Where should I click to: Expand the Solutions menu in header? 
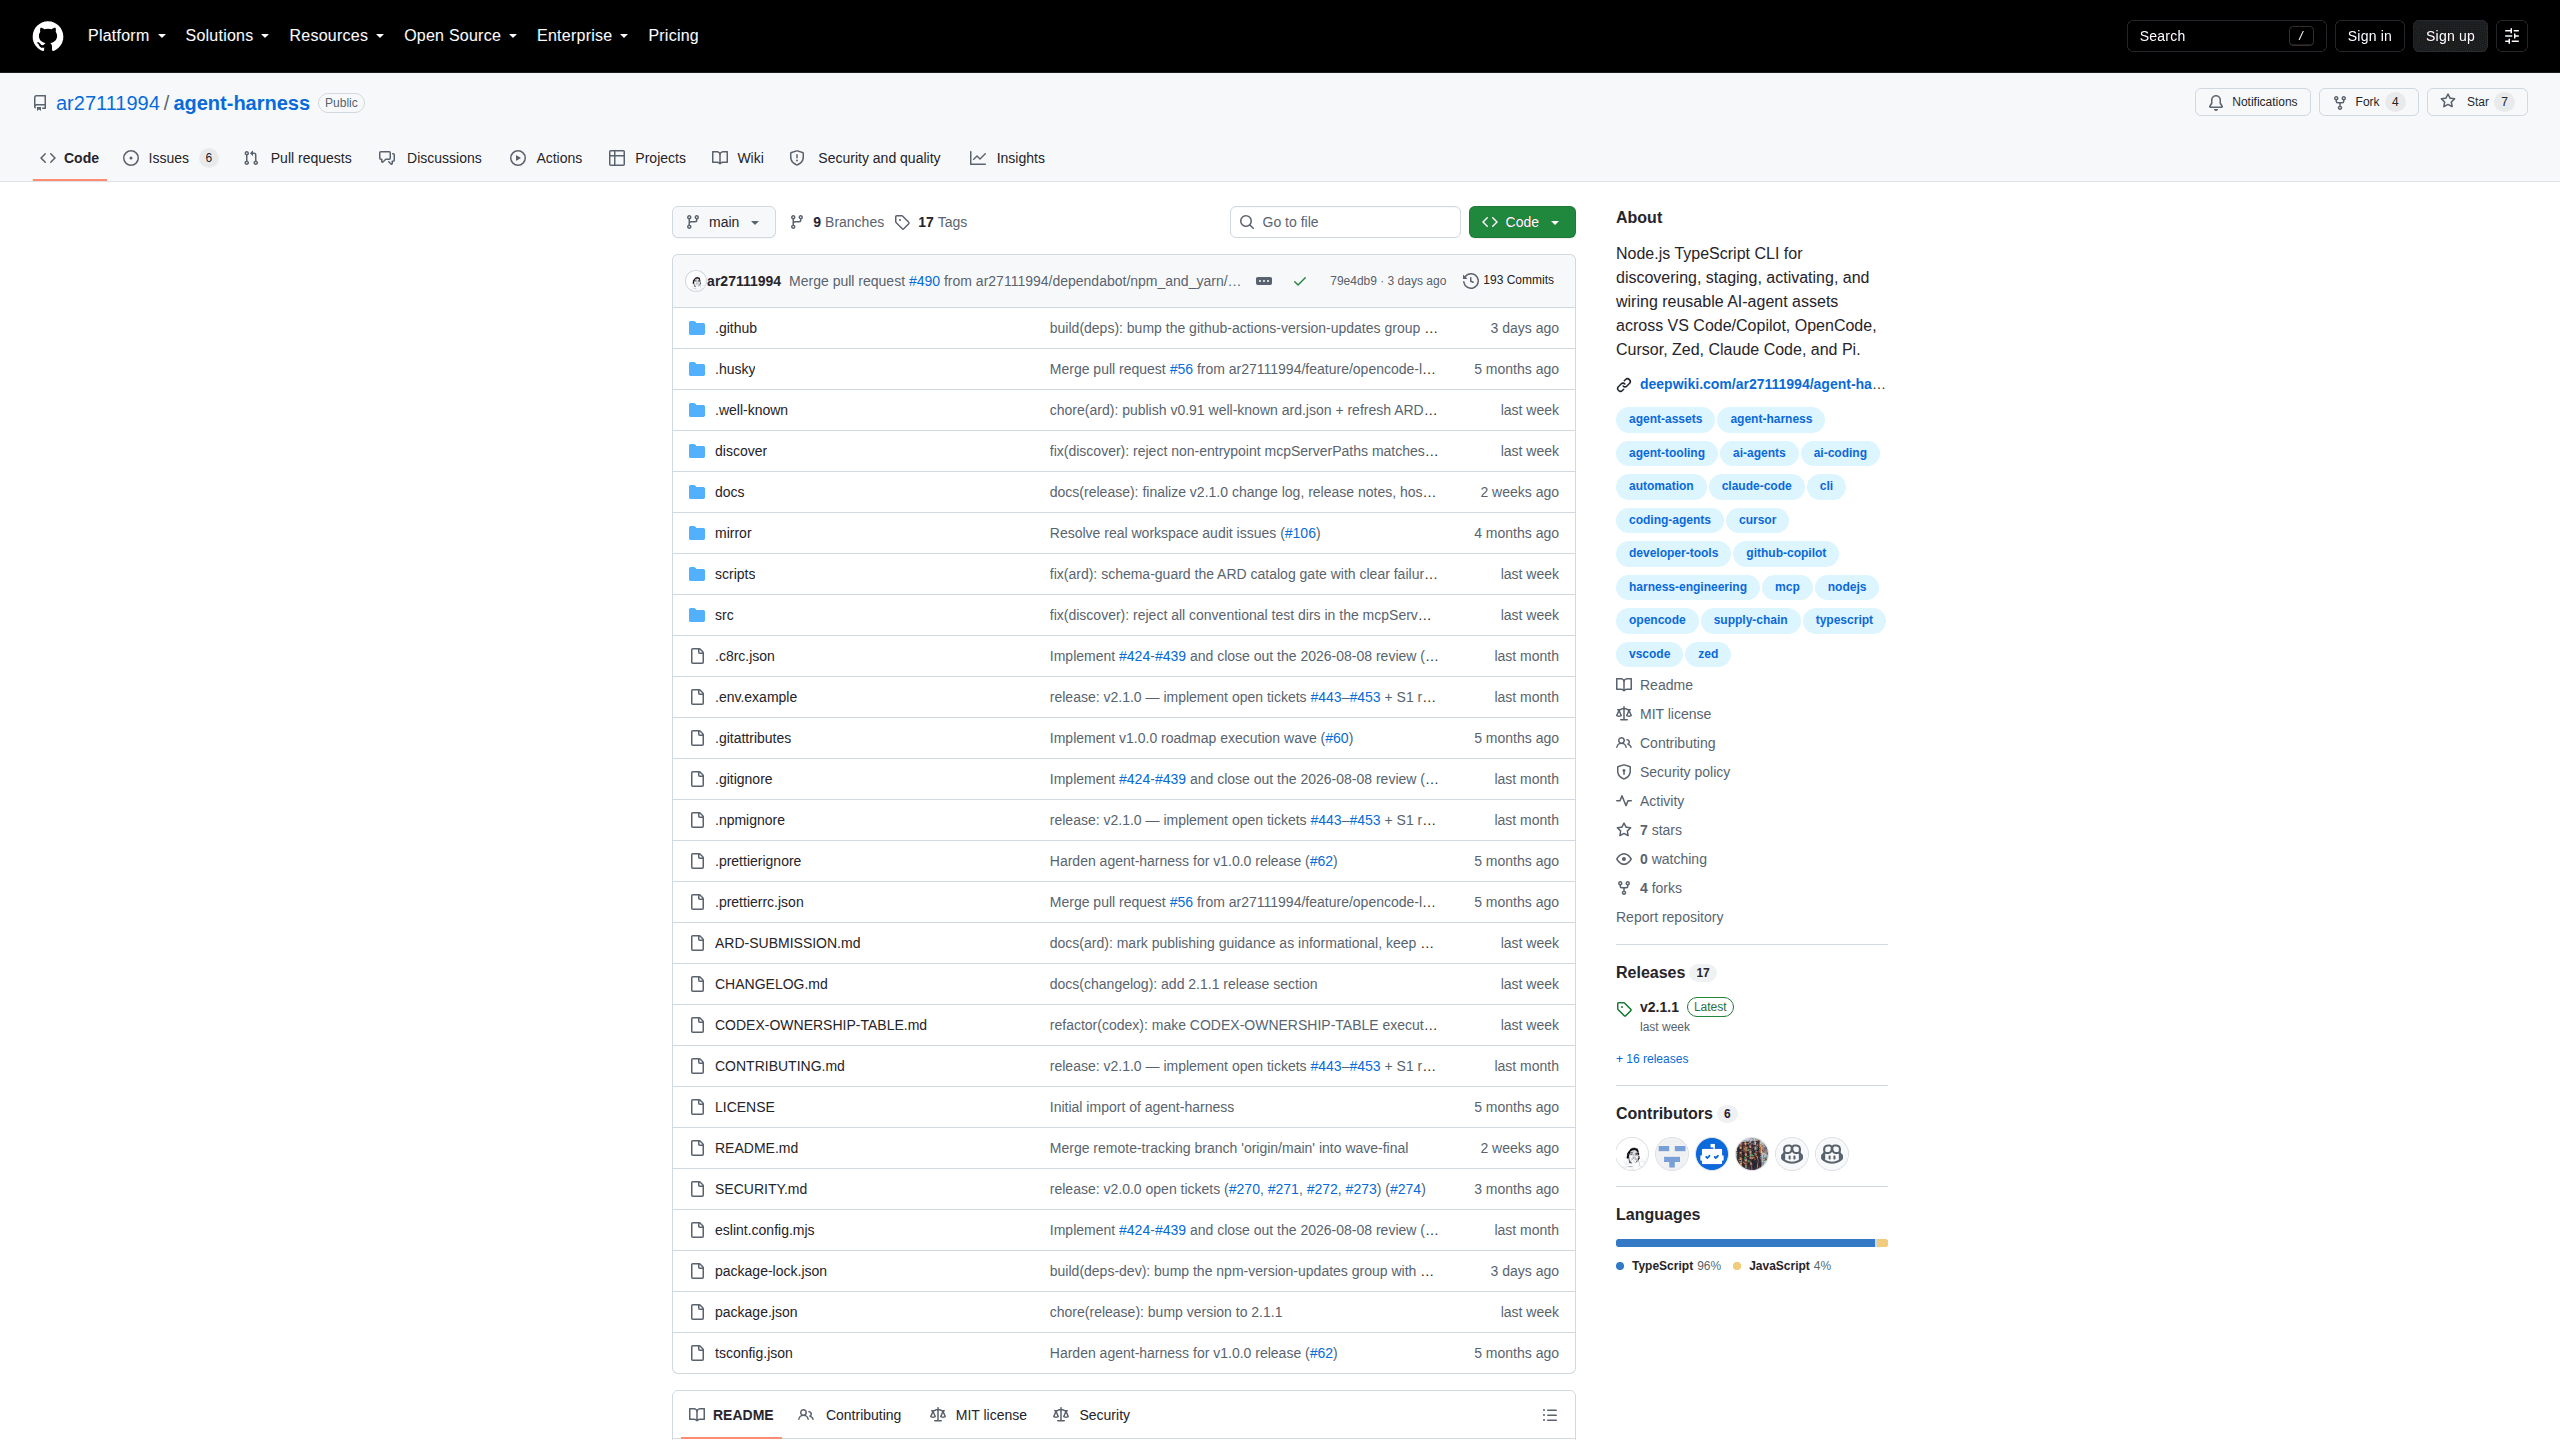point(227,36)
